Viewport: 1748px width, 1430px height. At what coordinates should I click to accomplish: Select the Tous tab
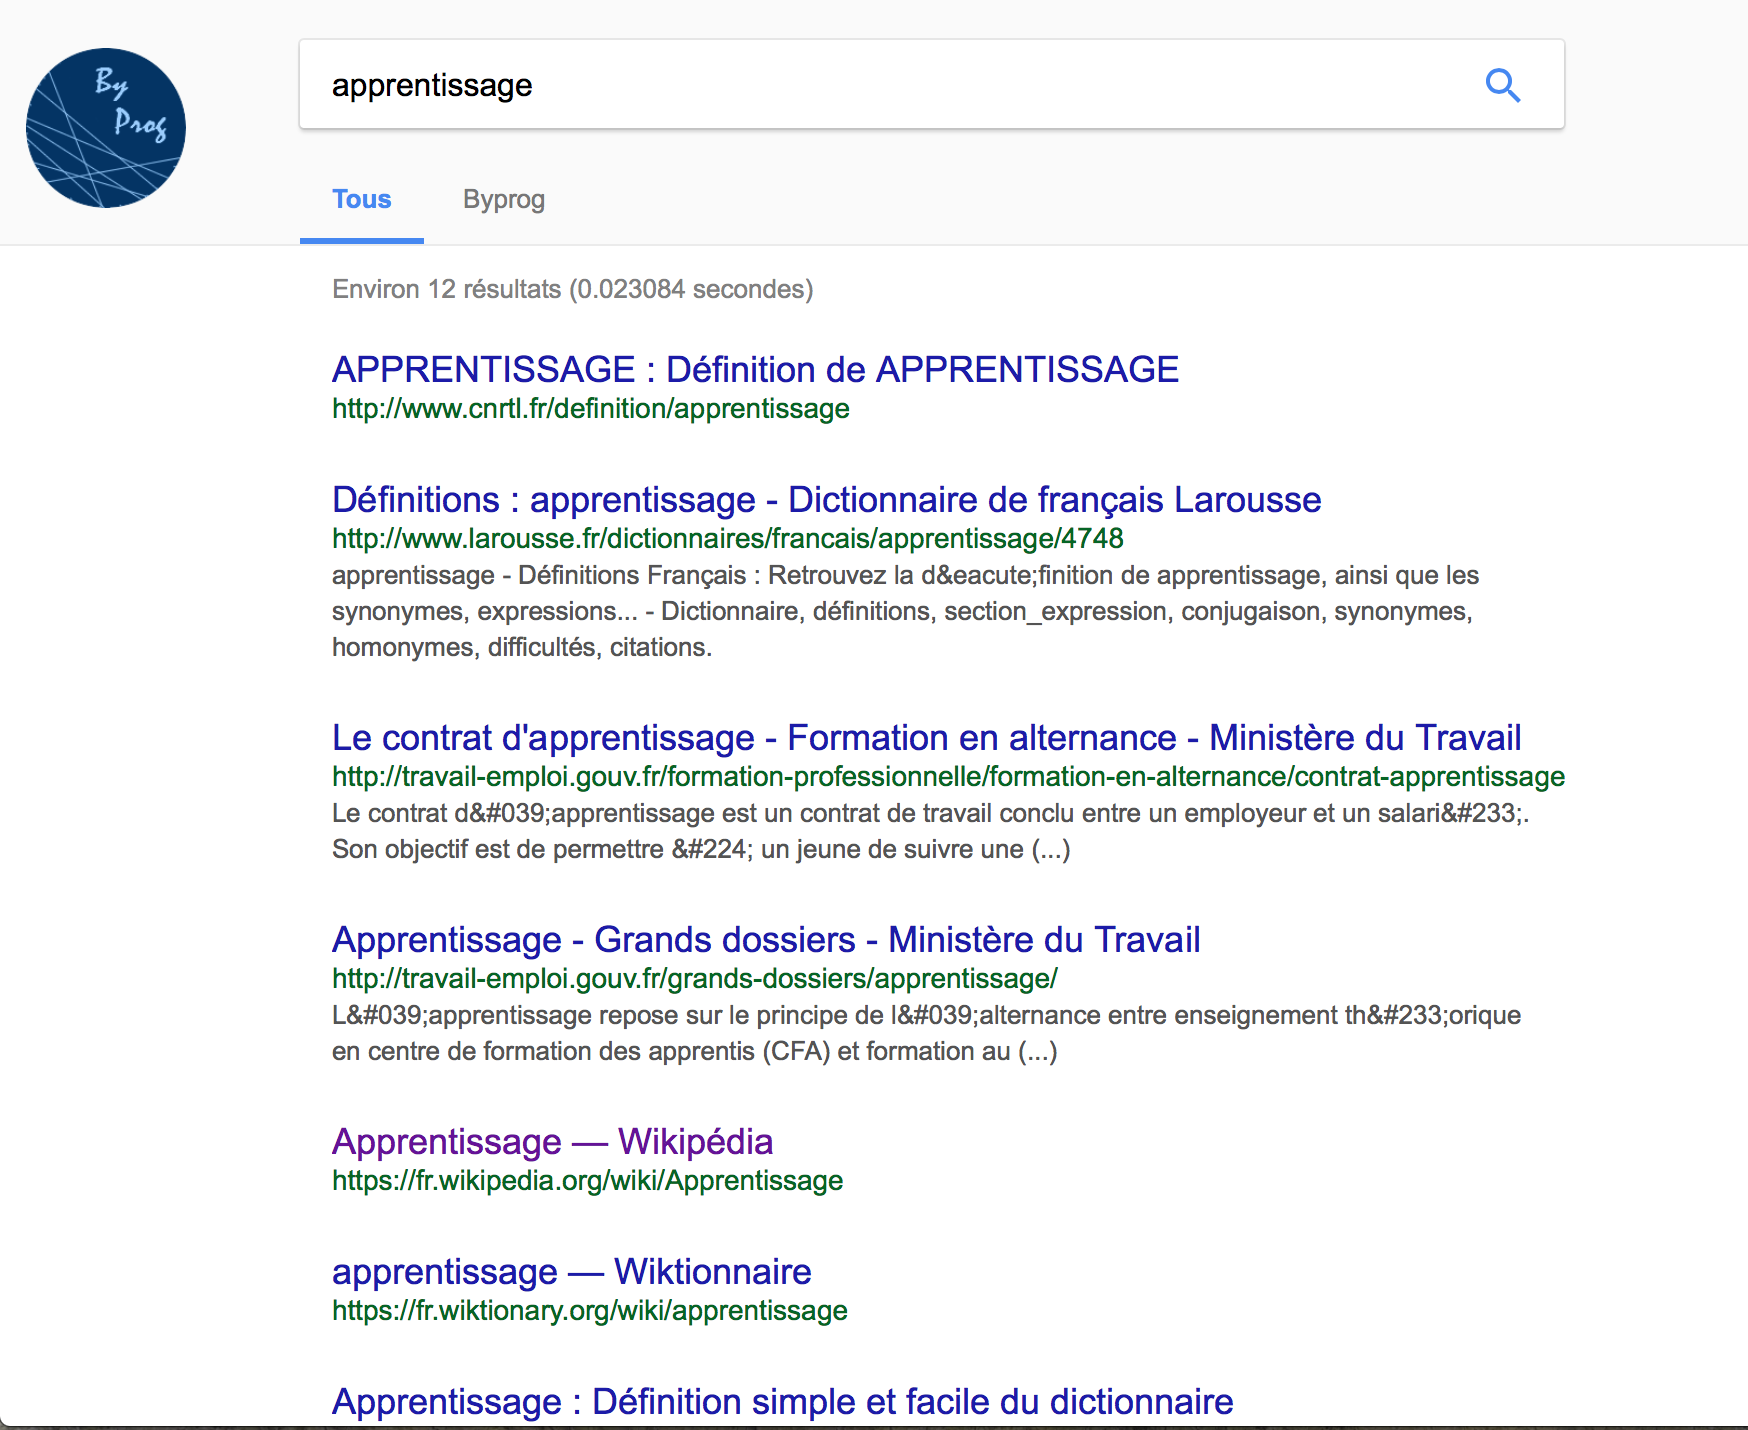pos(362,199)
